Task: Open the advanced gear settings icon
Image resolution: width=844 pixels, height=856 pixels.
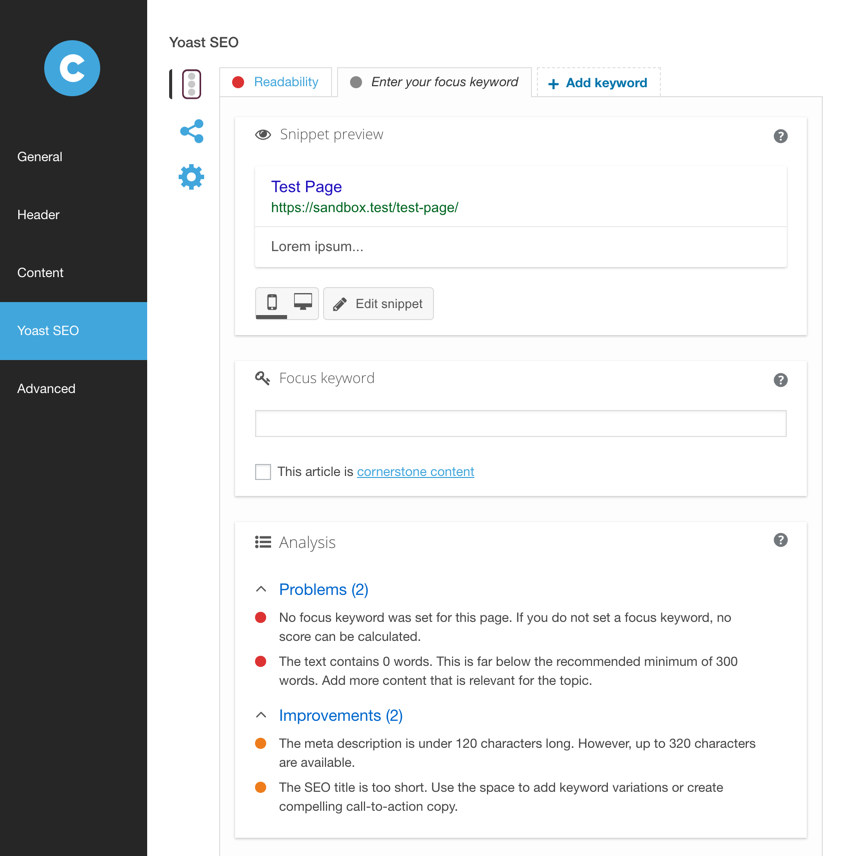Action: [x=191, y=177]
